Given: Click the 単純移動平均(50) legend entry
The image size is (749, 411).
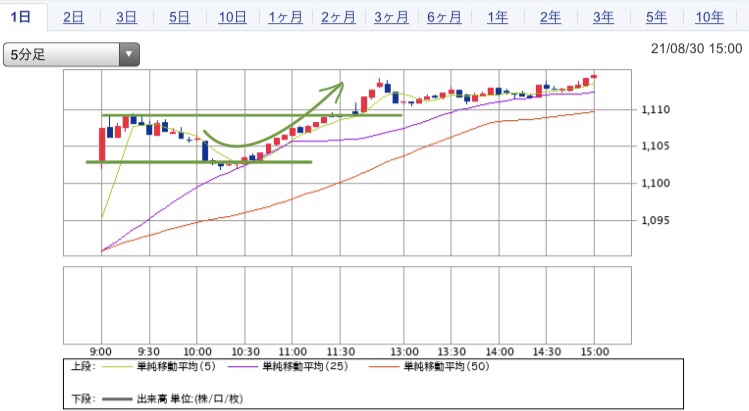Looking at the screenshot, I should (x=447, y=367).
